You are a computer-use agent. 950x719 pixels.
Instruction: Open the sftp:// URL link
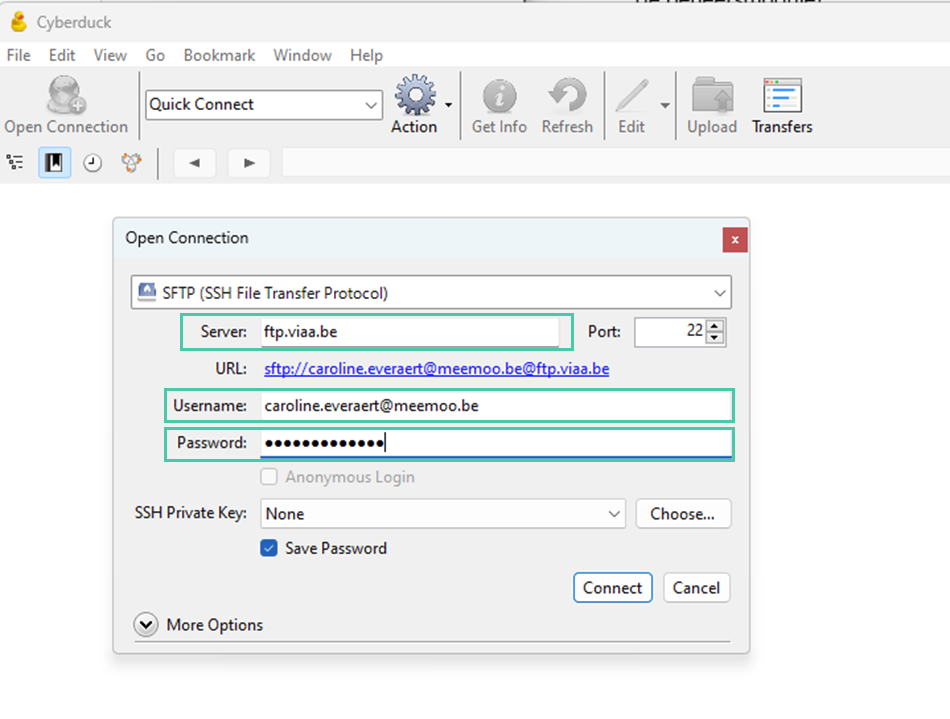click(x=437, y=369)
